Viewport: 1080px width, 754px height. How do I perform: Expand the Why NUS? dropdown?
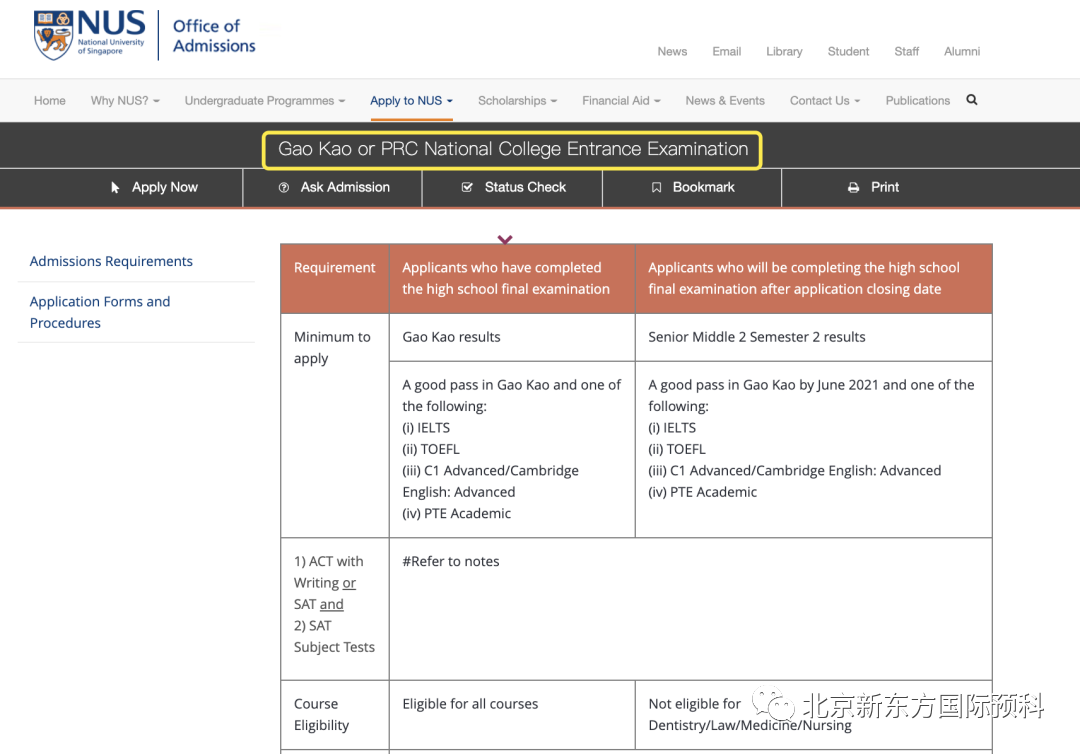point(125,101)
